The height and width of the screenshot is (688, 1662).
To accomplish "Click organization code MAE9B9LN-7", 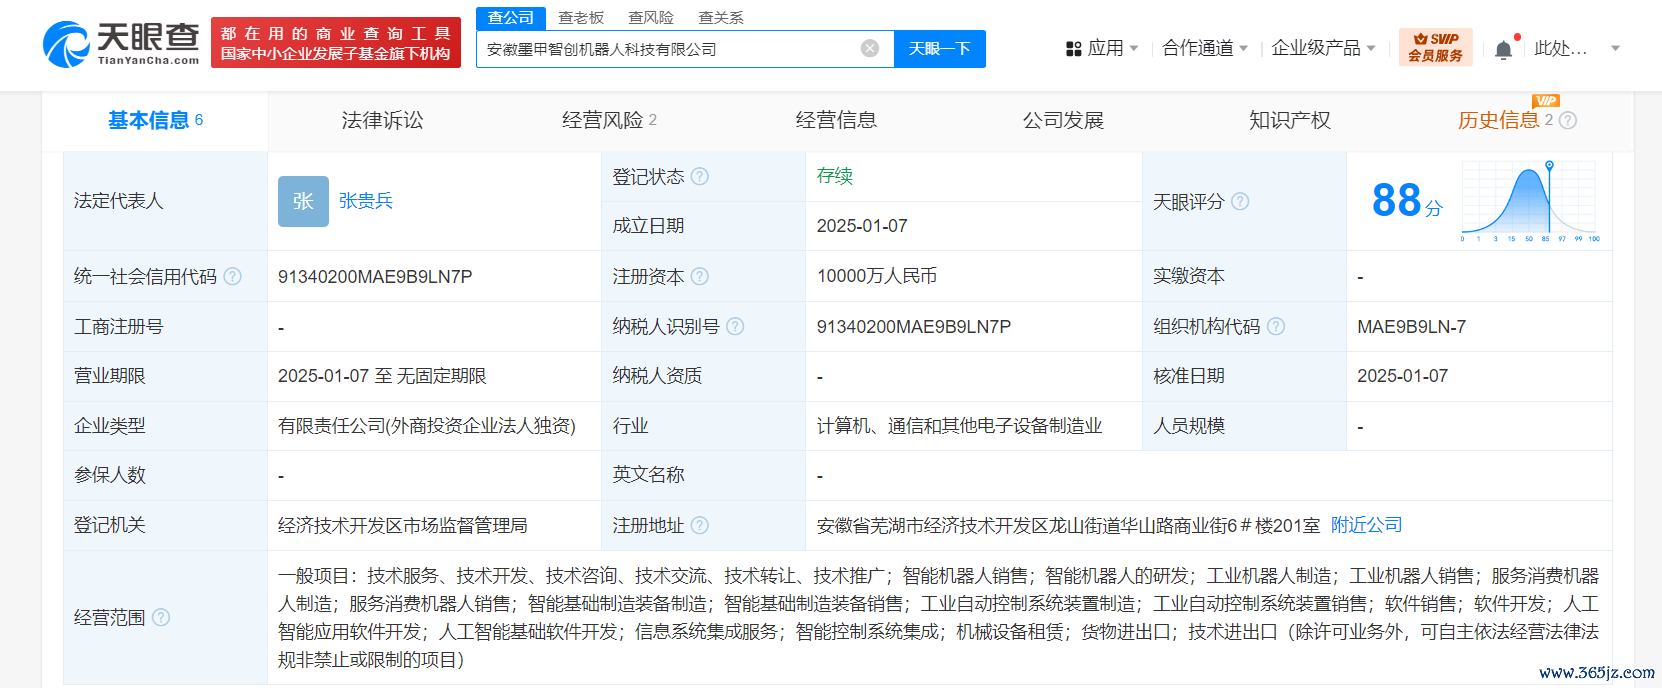I will (1411, 326).
